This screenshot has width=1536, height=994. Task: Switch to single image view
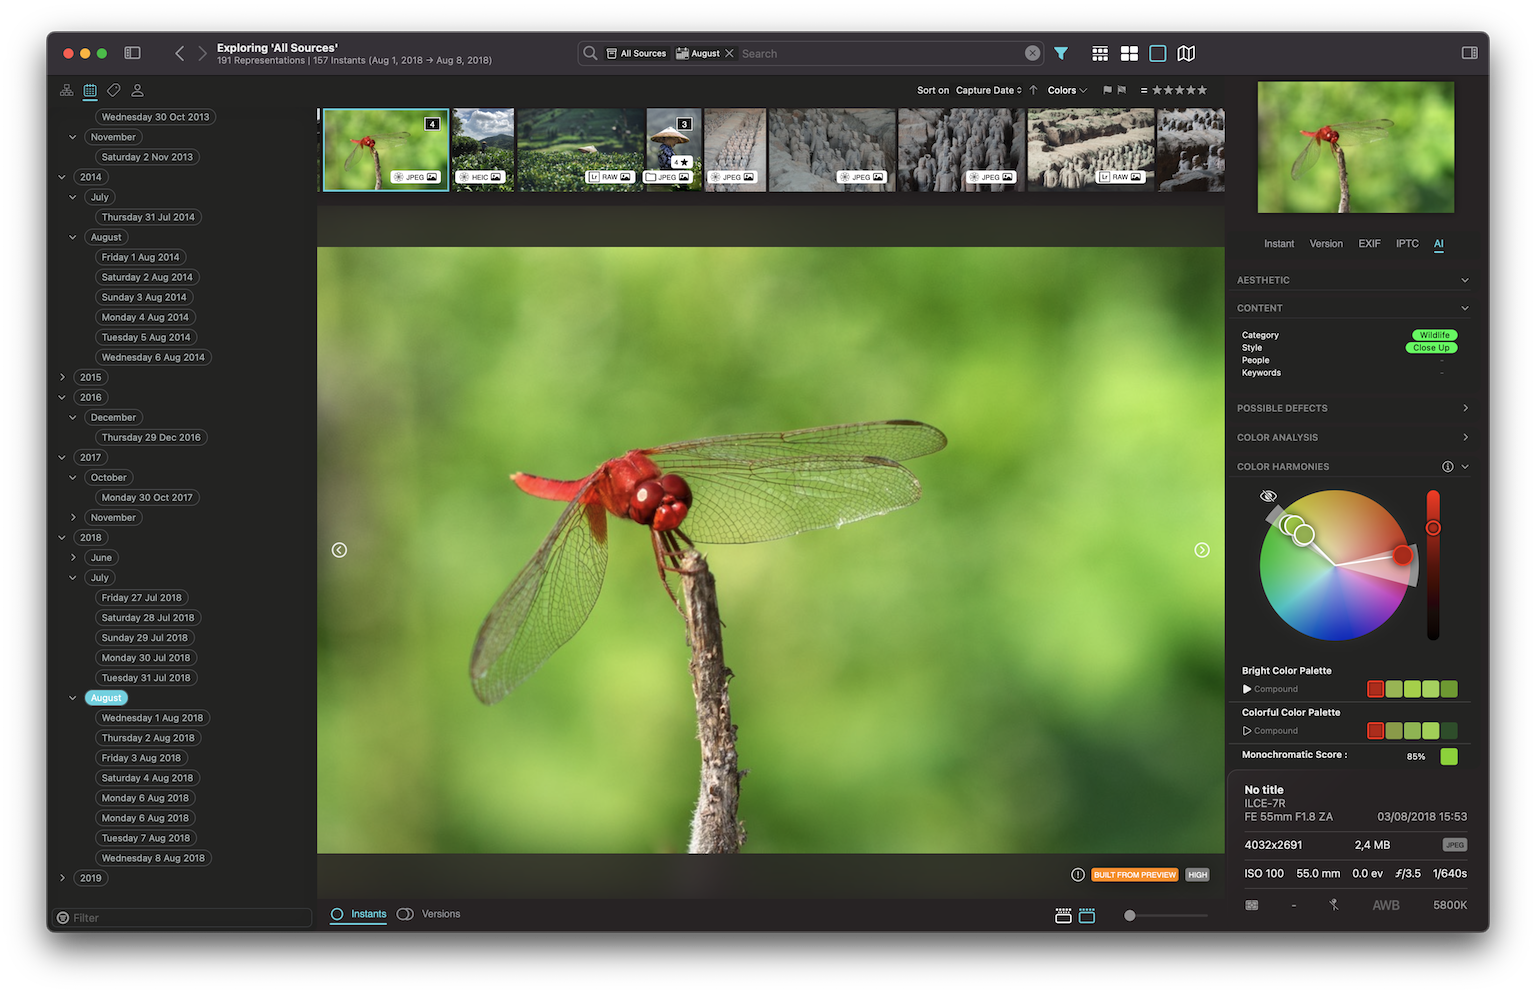(1158, 53)
